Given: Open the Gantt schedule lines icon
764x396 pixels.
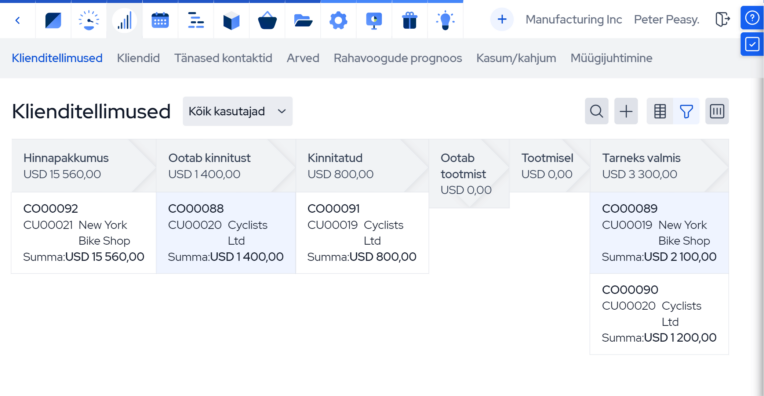Looking at the screenshot, I should (x=196, y=20).
